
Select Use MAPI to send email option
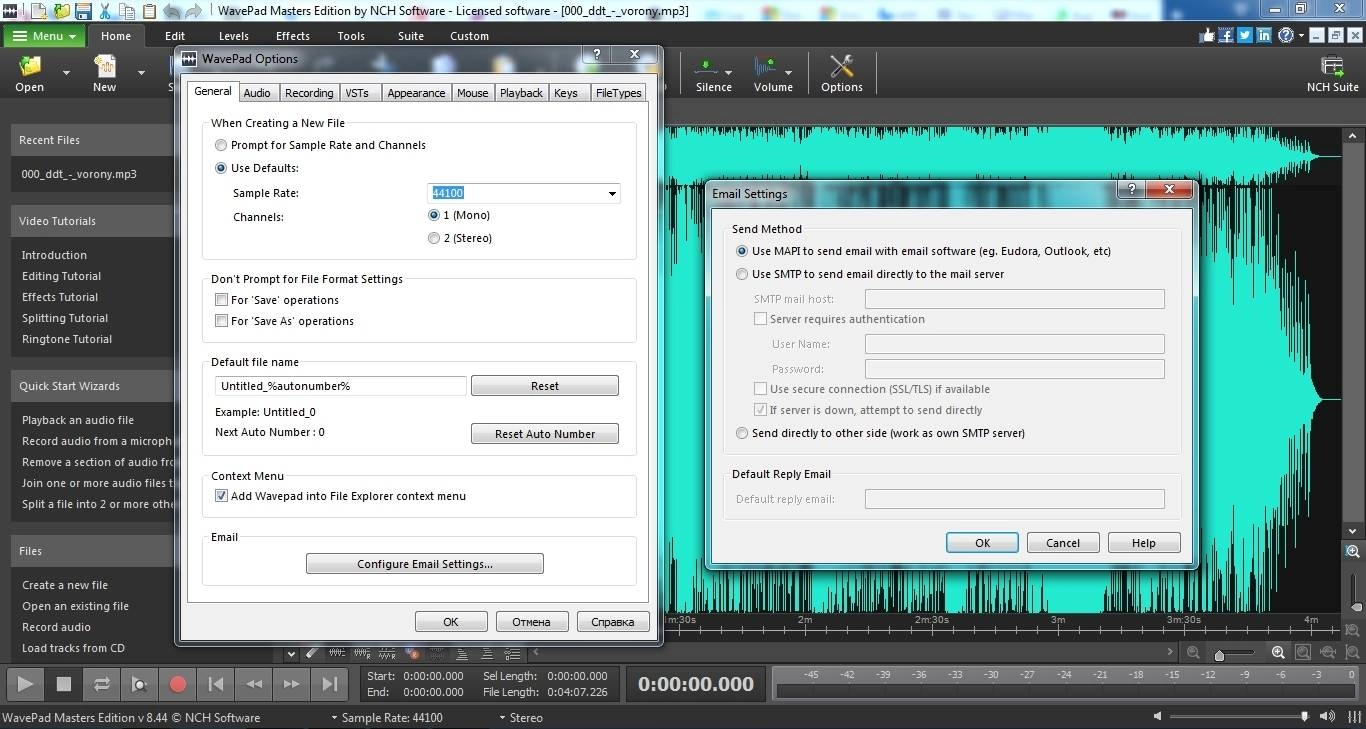click(742, 251)
